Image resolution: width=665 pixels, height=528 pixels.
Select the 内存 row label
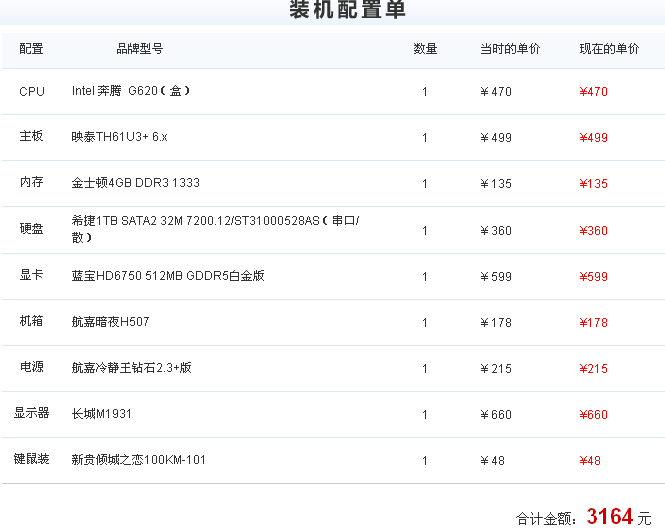point(31,182)
